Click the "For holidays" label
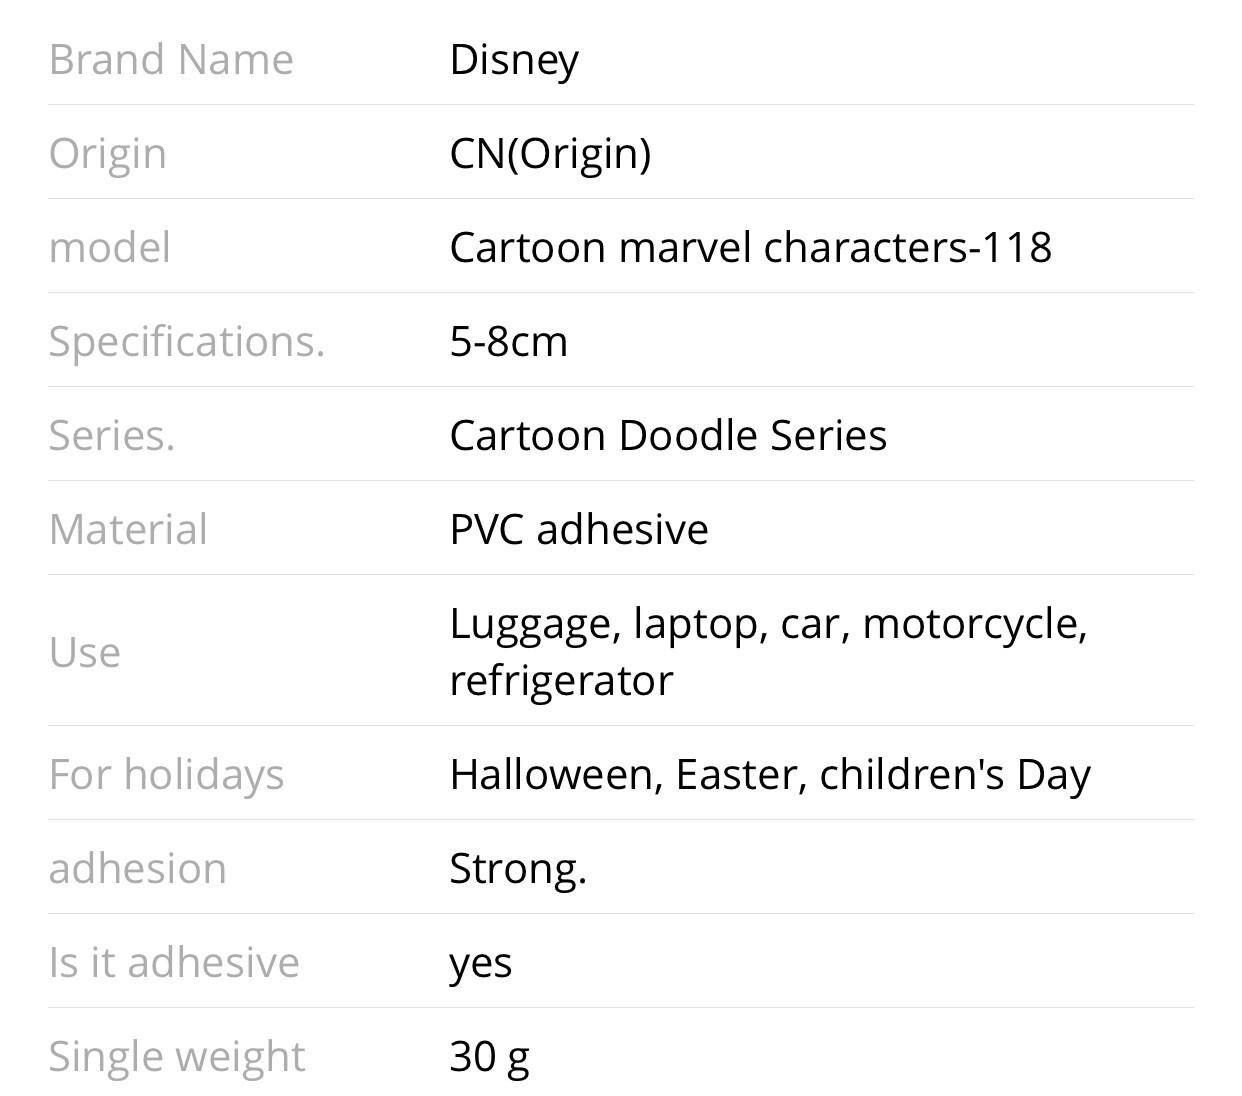The image size is (1242, 1096). click(x=166, y=774)
